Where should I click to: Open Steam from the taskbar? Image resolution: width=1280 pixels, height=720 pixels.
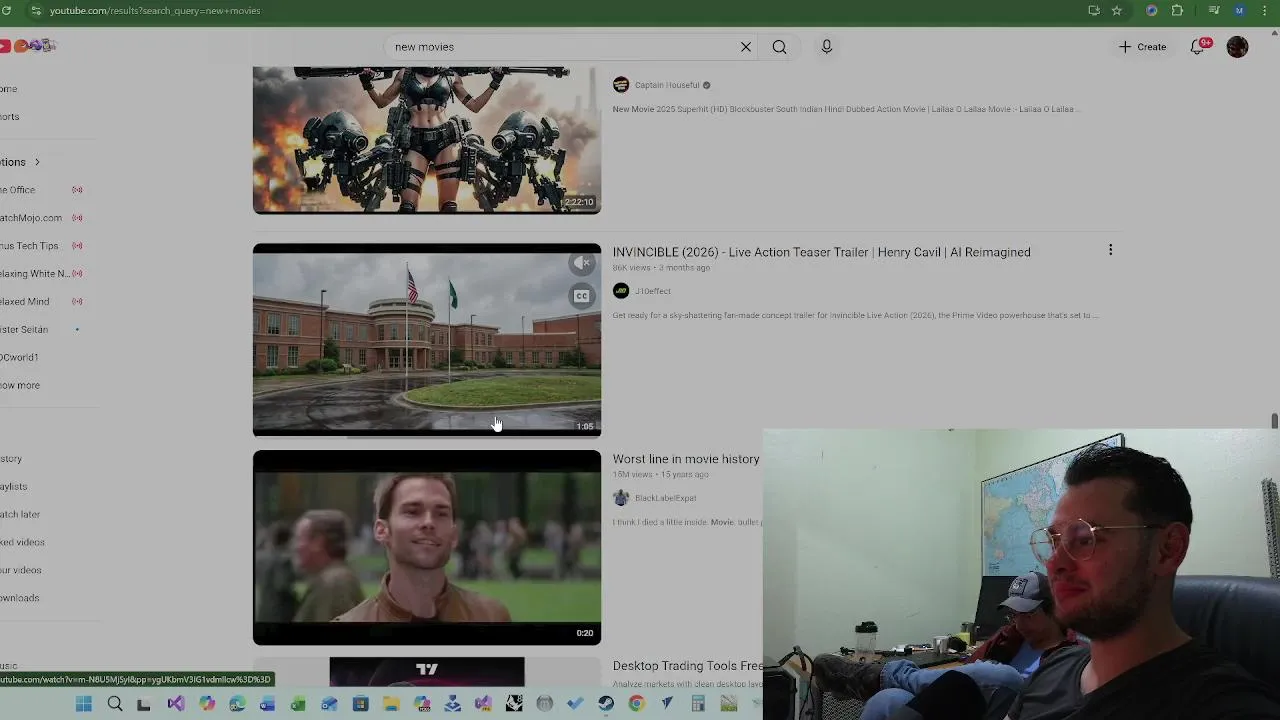tap(606, 704)
